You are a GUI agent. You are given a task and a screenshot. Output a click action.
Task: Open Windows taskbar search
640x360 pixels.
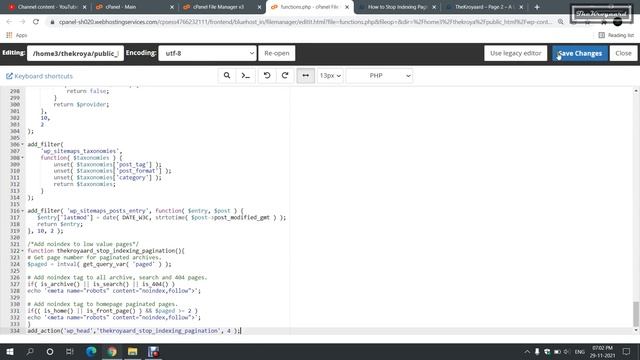coord(30,351)
